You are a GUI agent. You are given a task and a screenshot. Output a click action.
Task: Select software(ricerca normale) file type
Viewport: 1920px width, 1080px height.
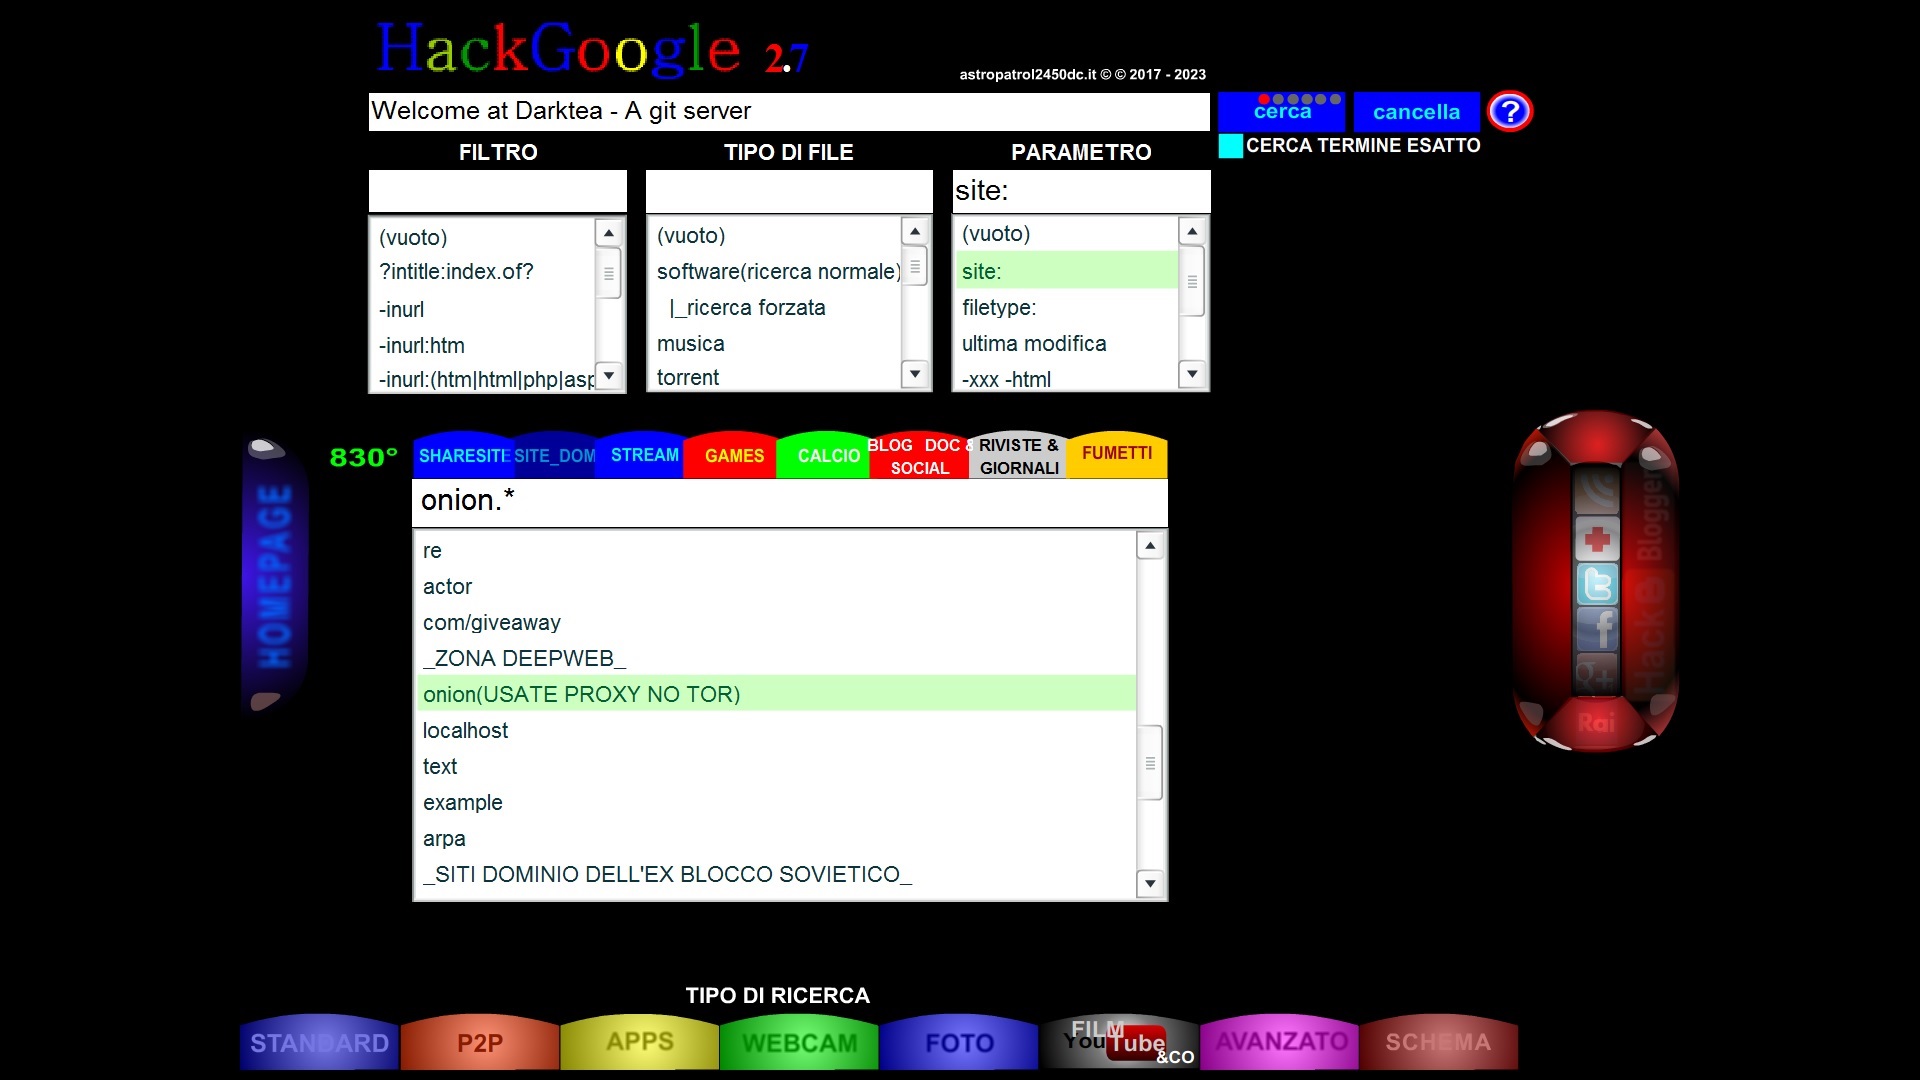(x=776, y=272)
